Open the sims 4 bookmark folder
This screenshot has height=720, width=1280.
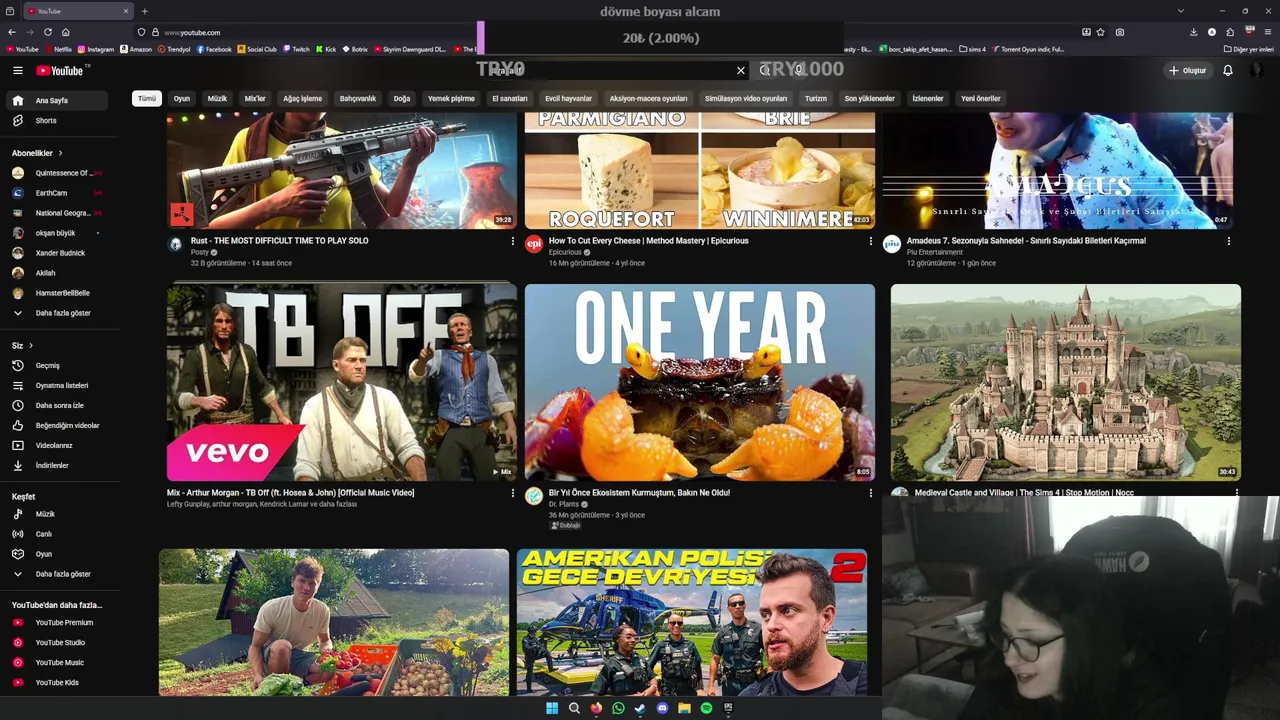point(972,49)
